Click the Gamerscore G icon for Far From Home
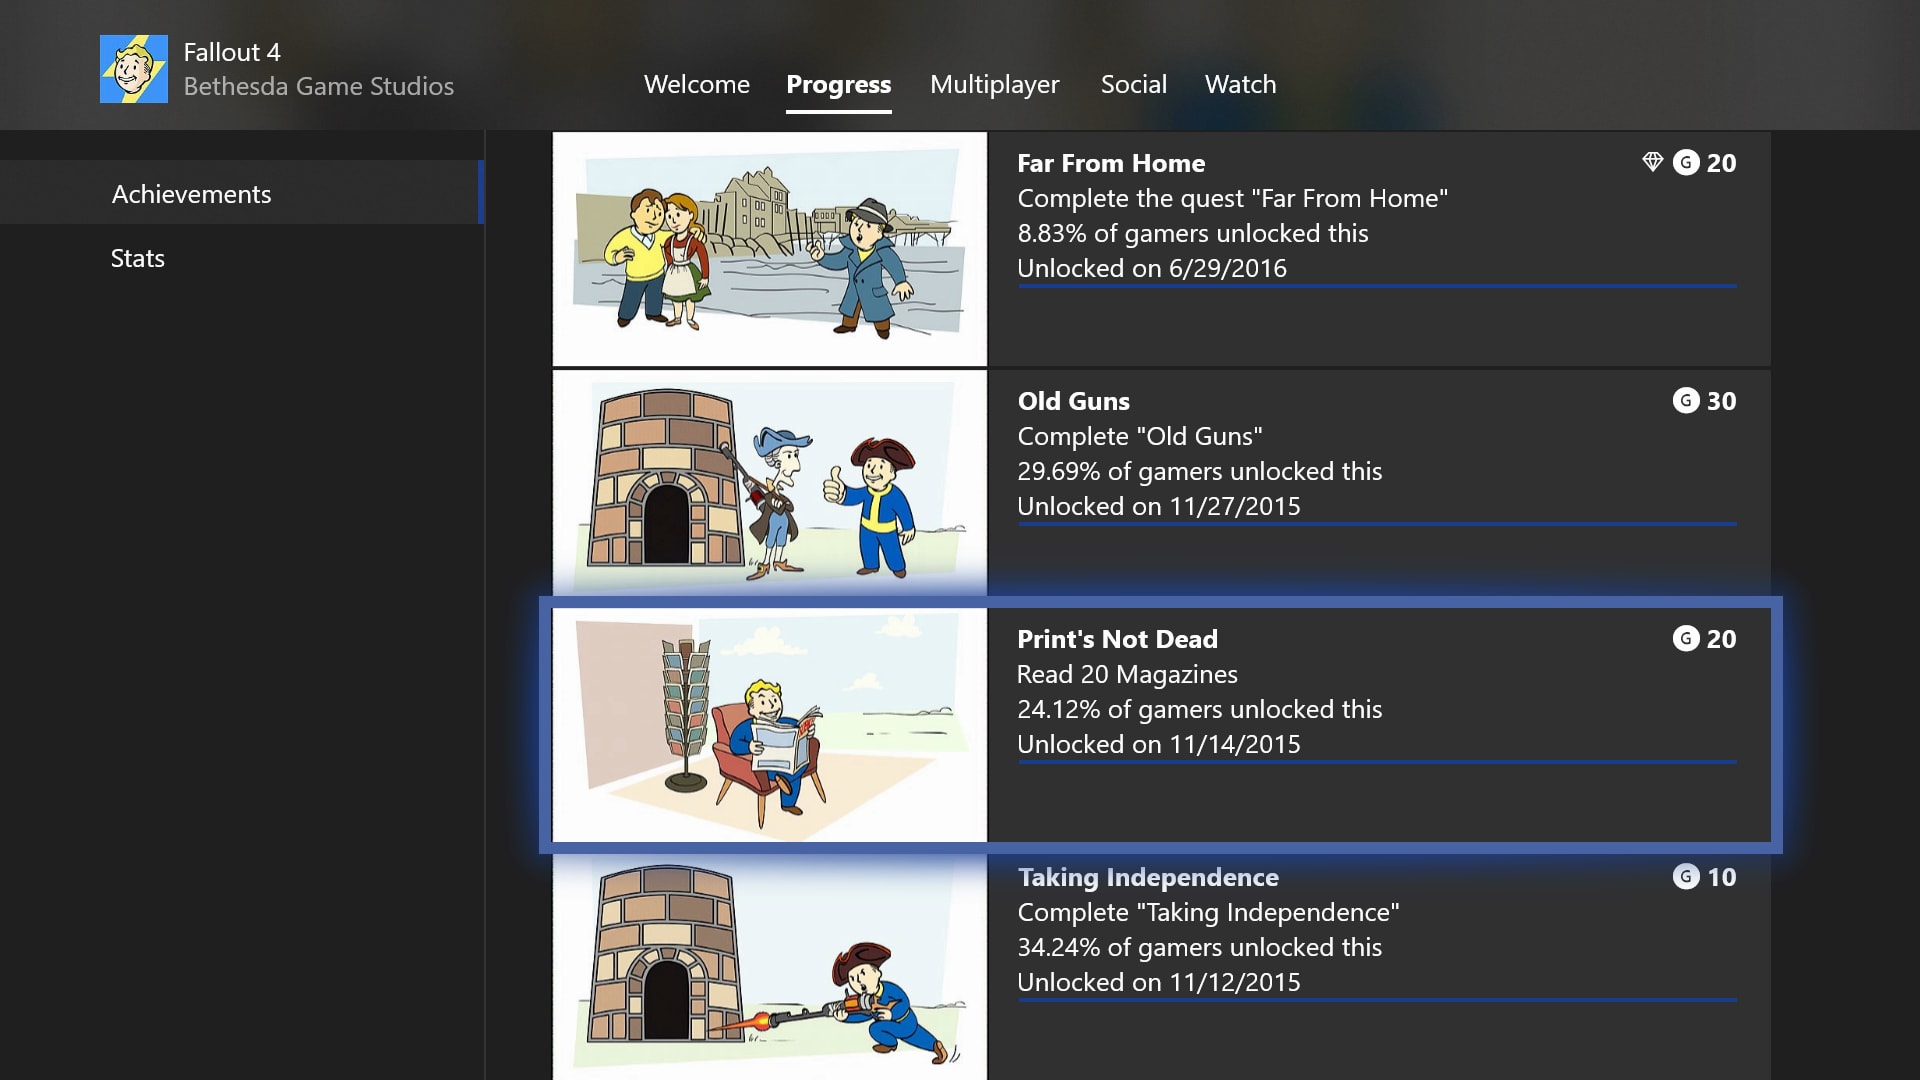 pyautogui.click(x=1686, y=162)
